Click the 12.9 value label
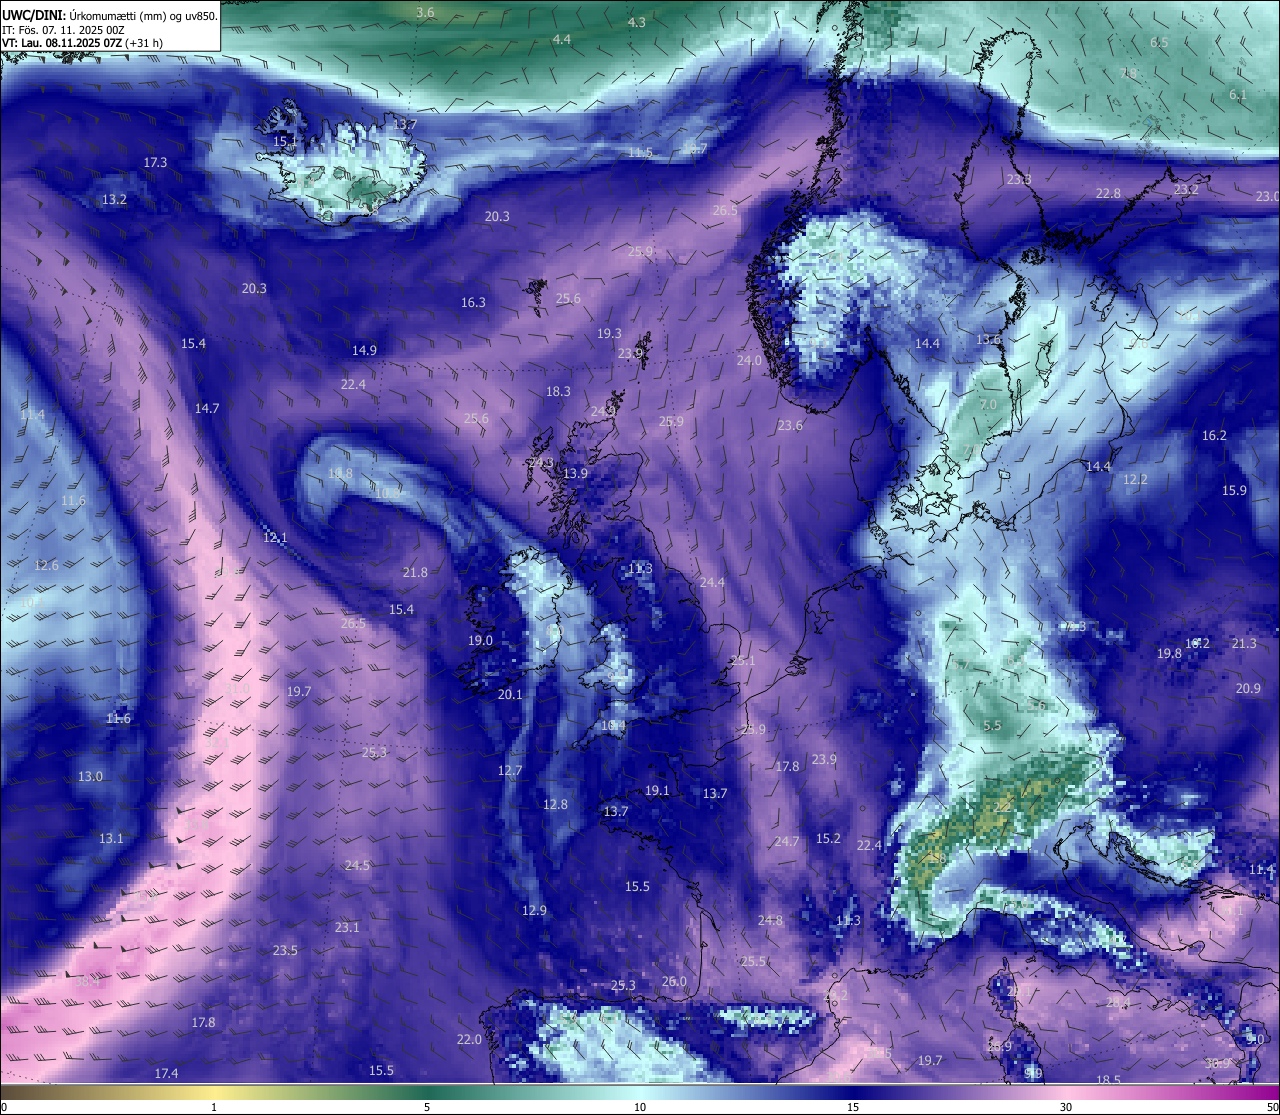Viewport: 1280px width, 1115px height. [x=534, y=911]
